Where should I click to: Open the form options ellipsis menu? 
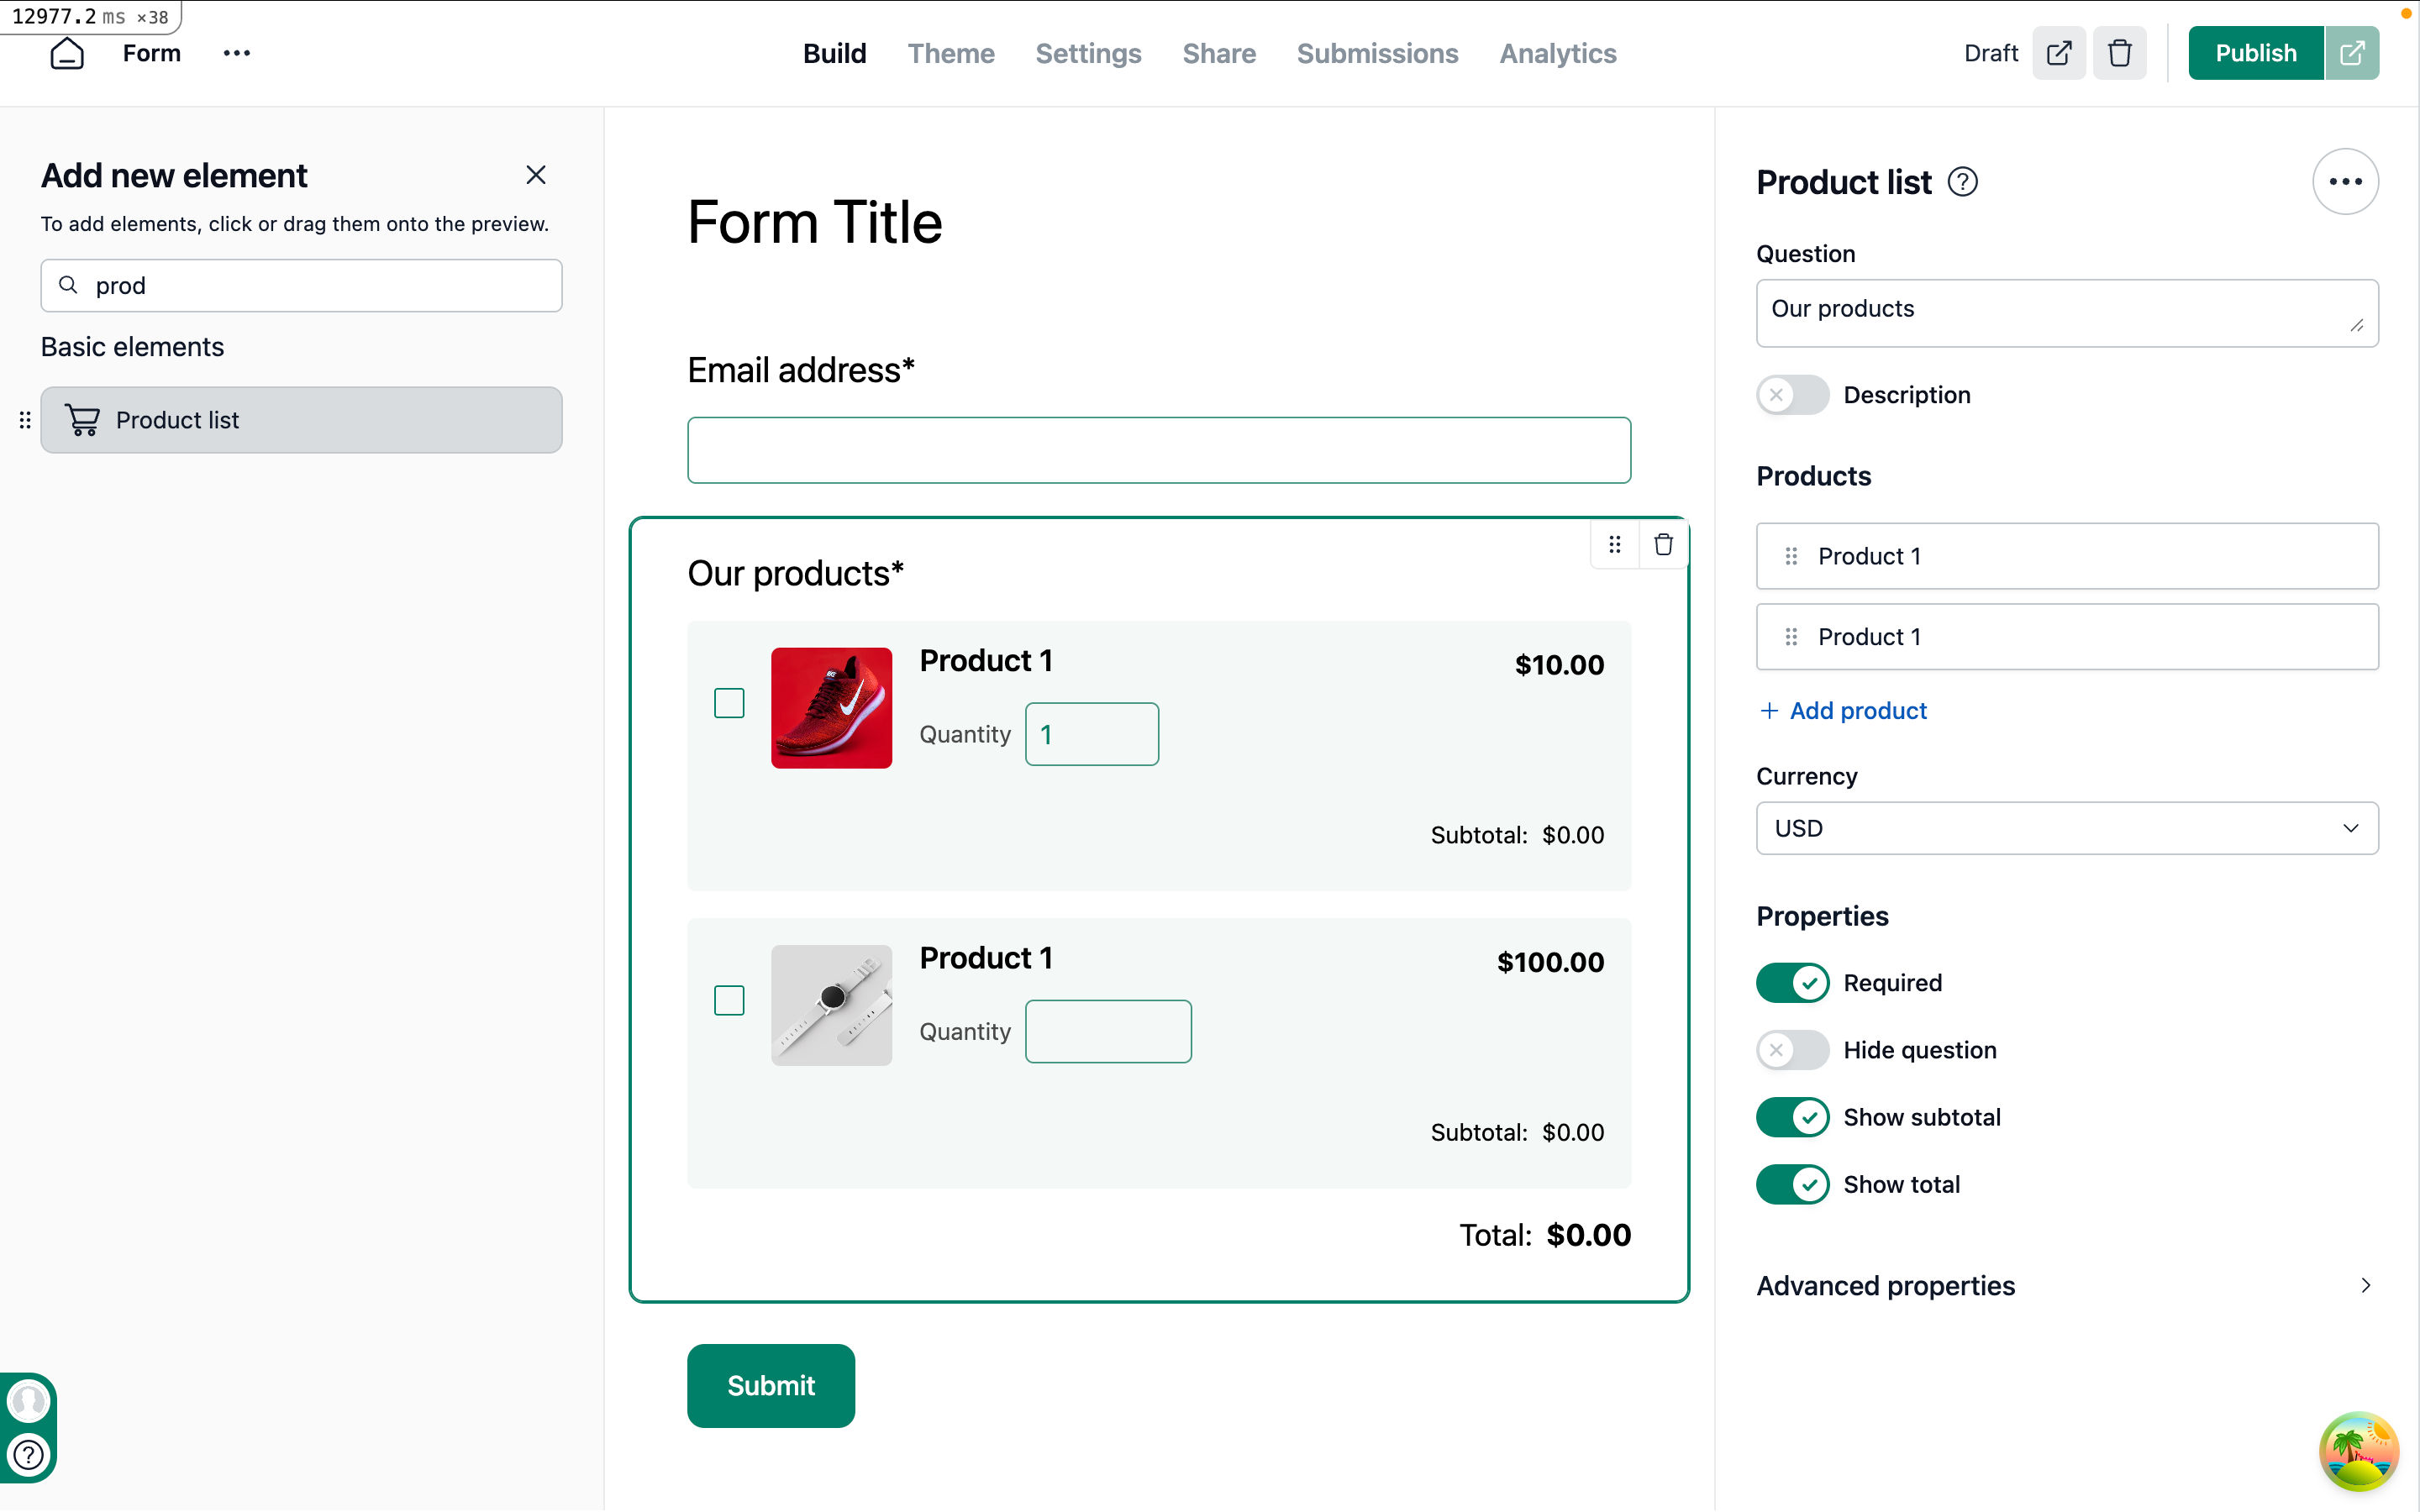click(236, 53)
